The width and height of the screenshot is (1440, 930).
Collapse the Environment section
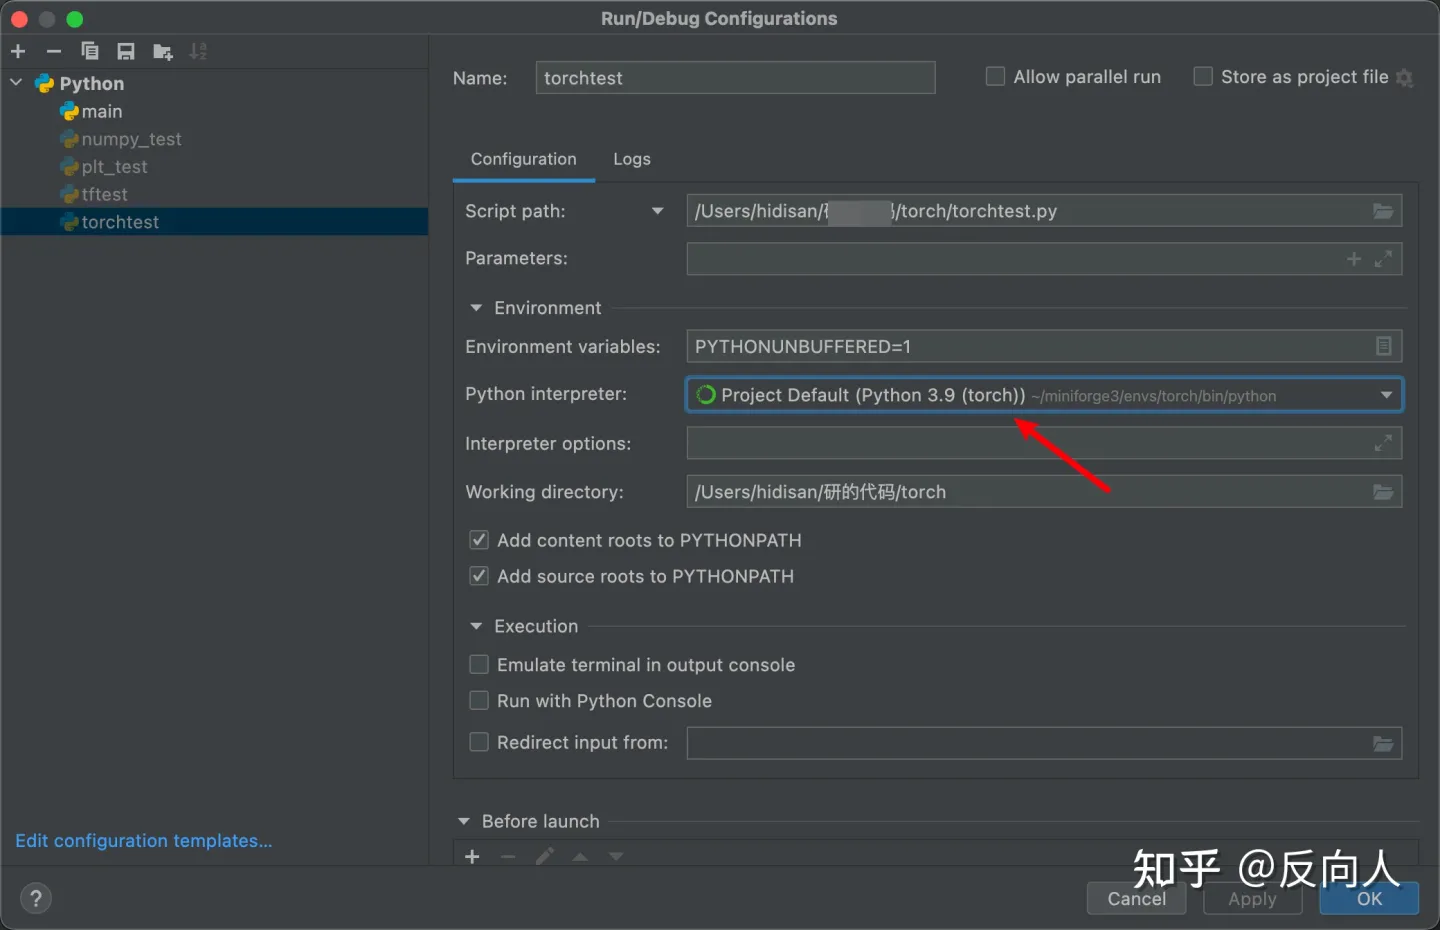(x=476, y=308)
